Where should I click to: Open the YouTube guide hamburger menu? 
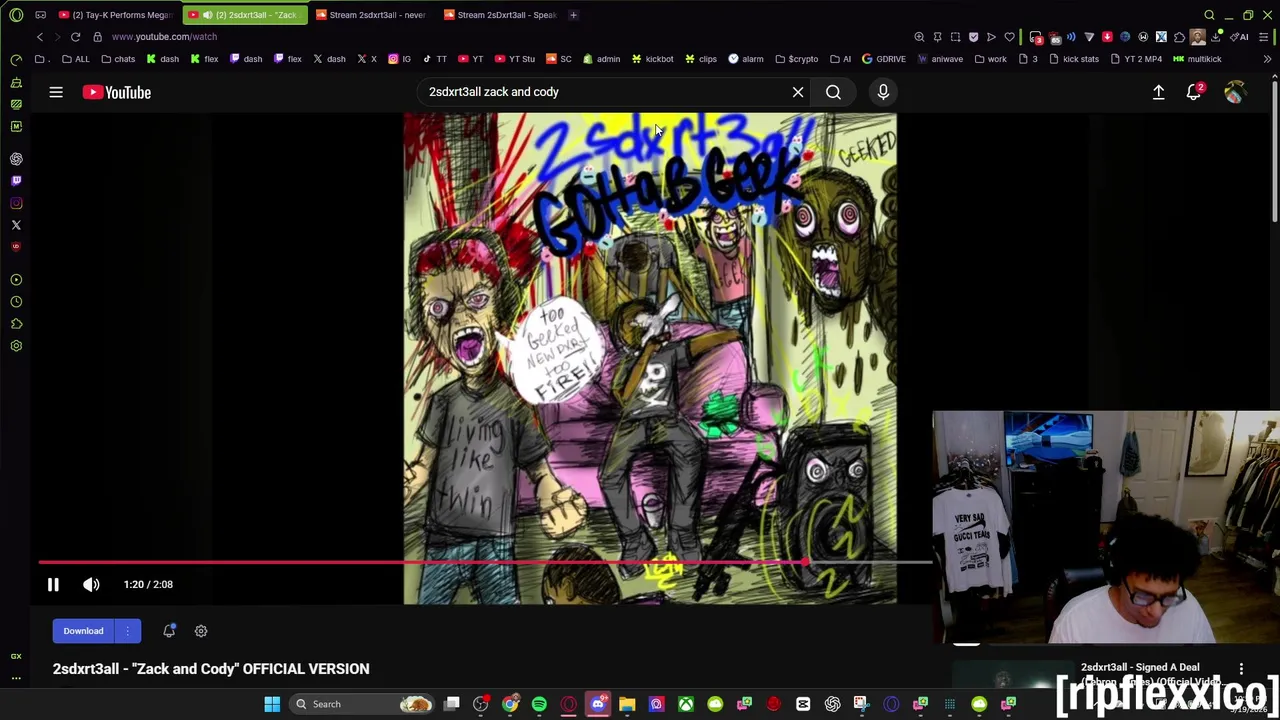[x=56, y=92]
